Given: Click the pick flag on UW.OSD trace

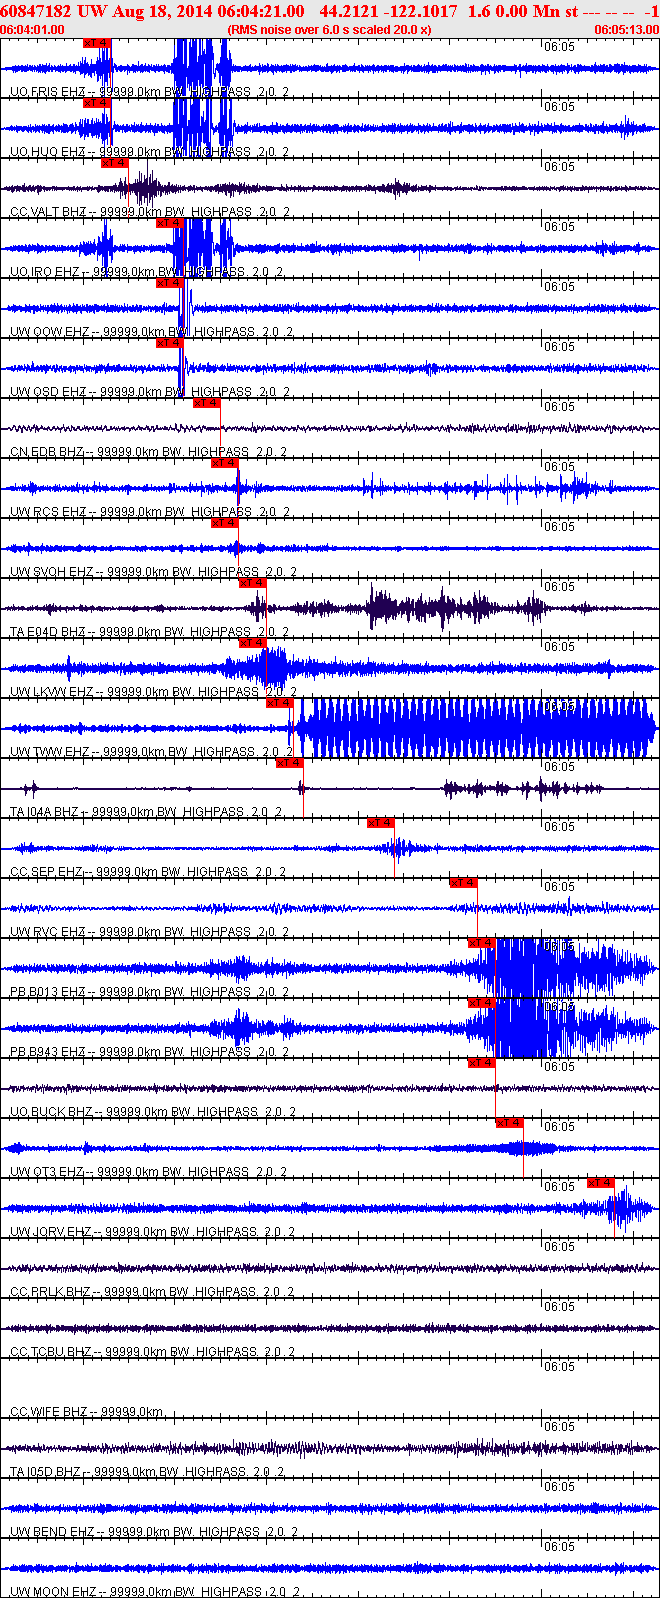Looking at the screenshot, I should (x=170, y=343).
